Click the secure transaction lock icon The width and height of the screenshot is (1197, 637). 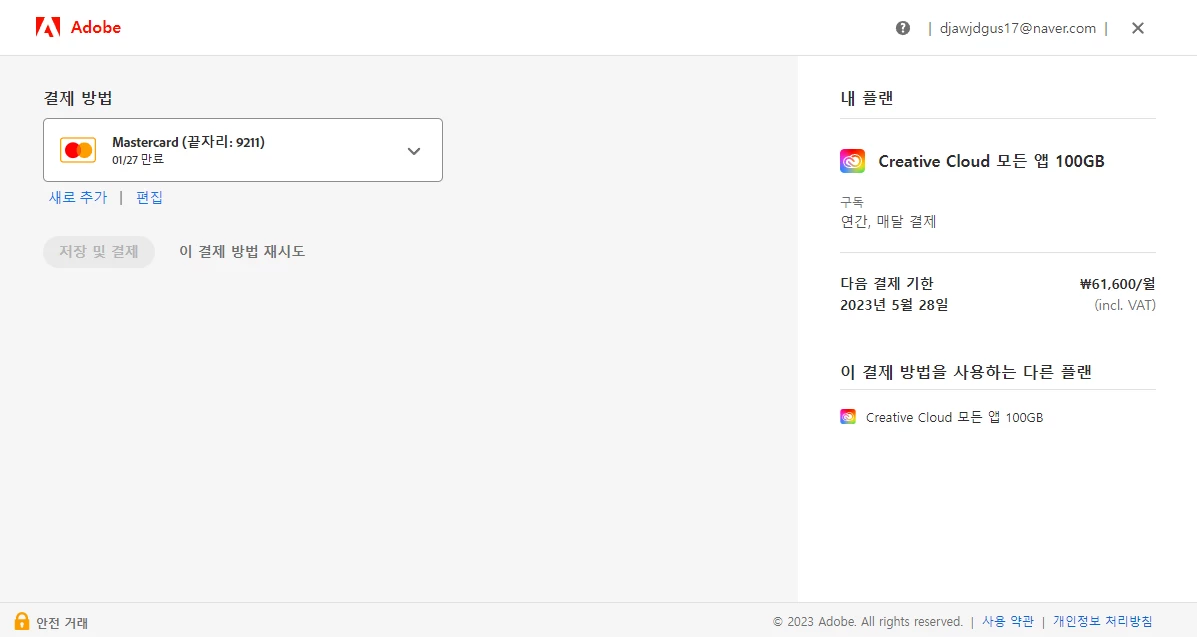21,621
